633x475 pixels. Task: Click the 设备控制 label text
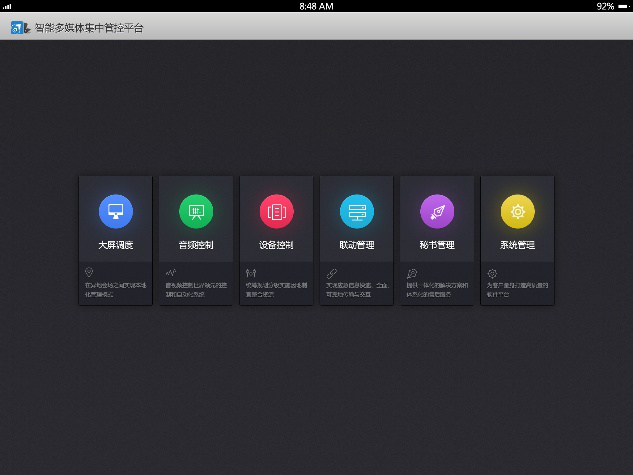[x=276, y=245]
